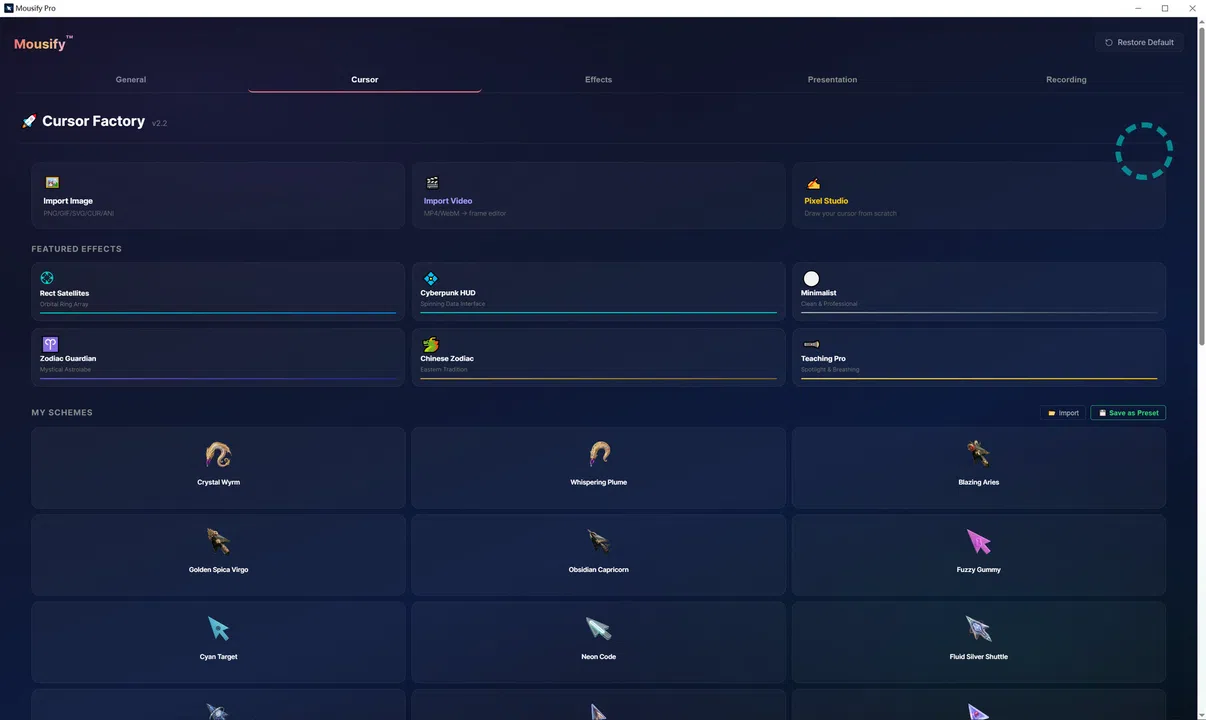Choose the Obsidian Capricorn cursor icon

(599, 542)
